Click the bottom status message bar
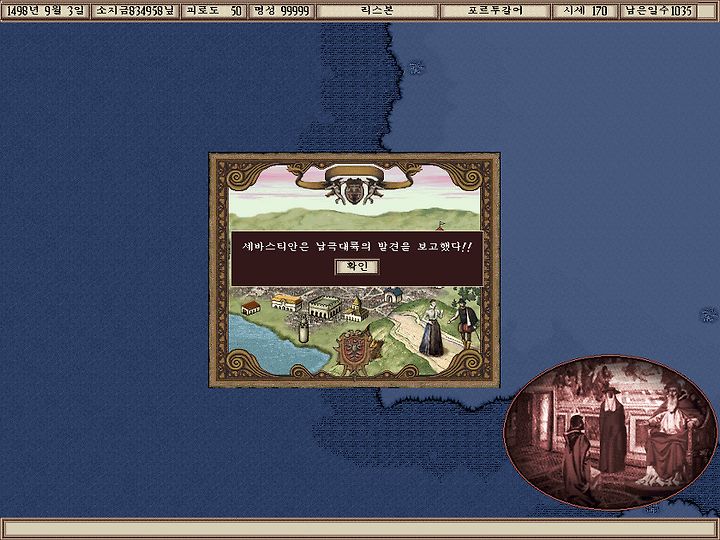This screenshot has width=720, height=540. click(360, 529)
